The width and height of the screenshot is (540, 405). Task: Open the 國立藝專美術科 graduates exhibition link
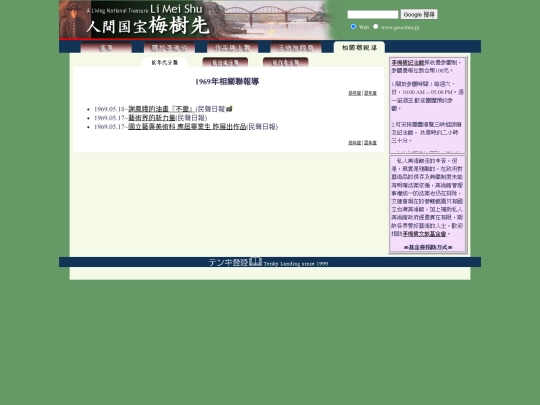coord(187,127)
